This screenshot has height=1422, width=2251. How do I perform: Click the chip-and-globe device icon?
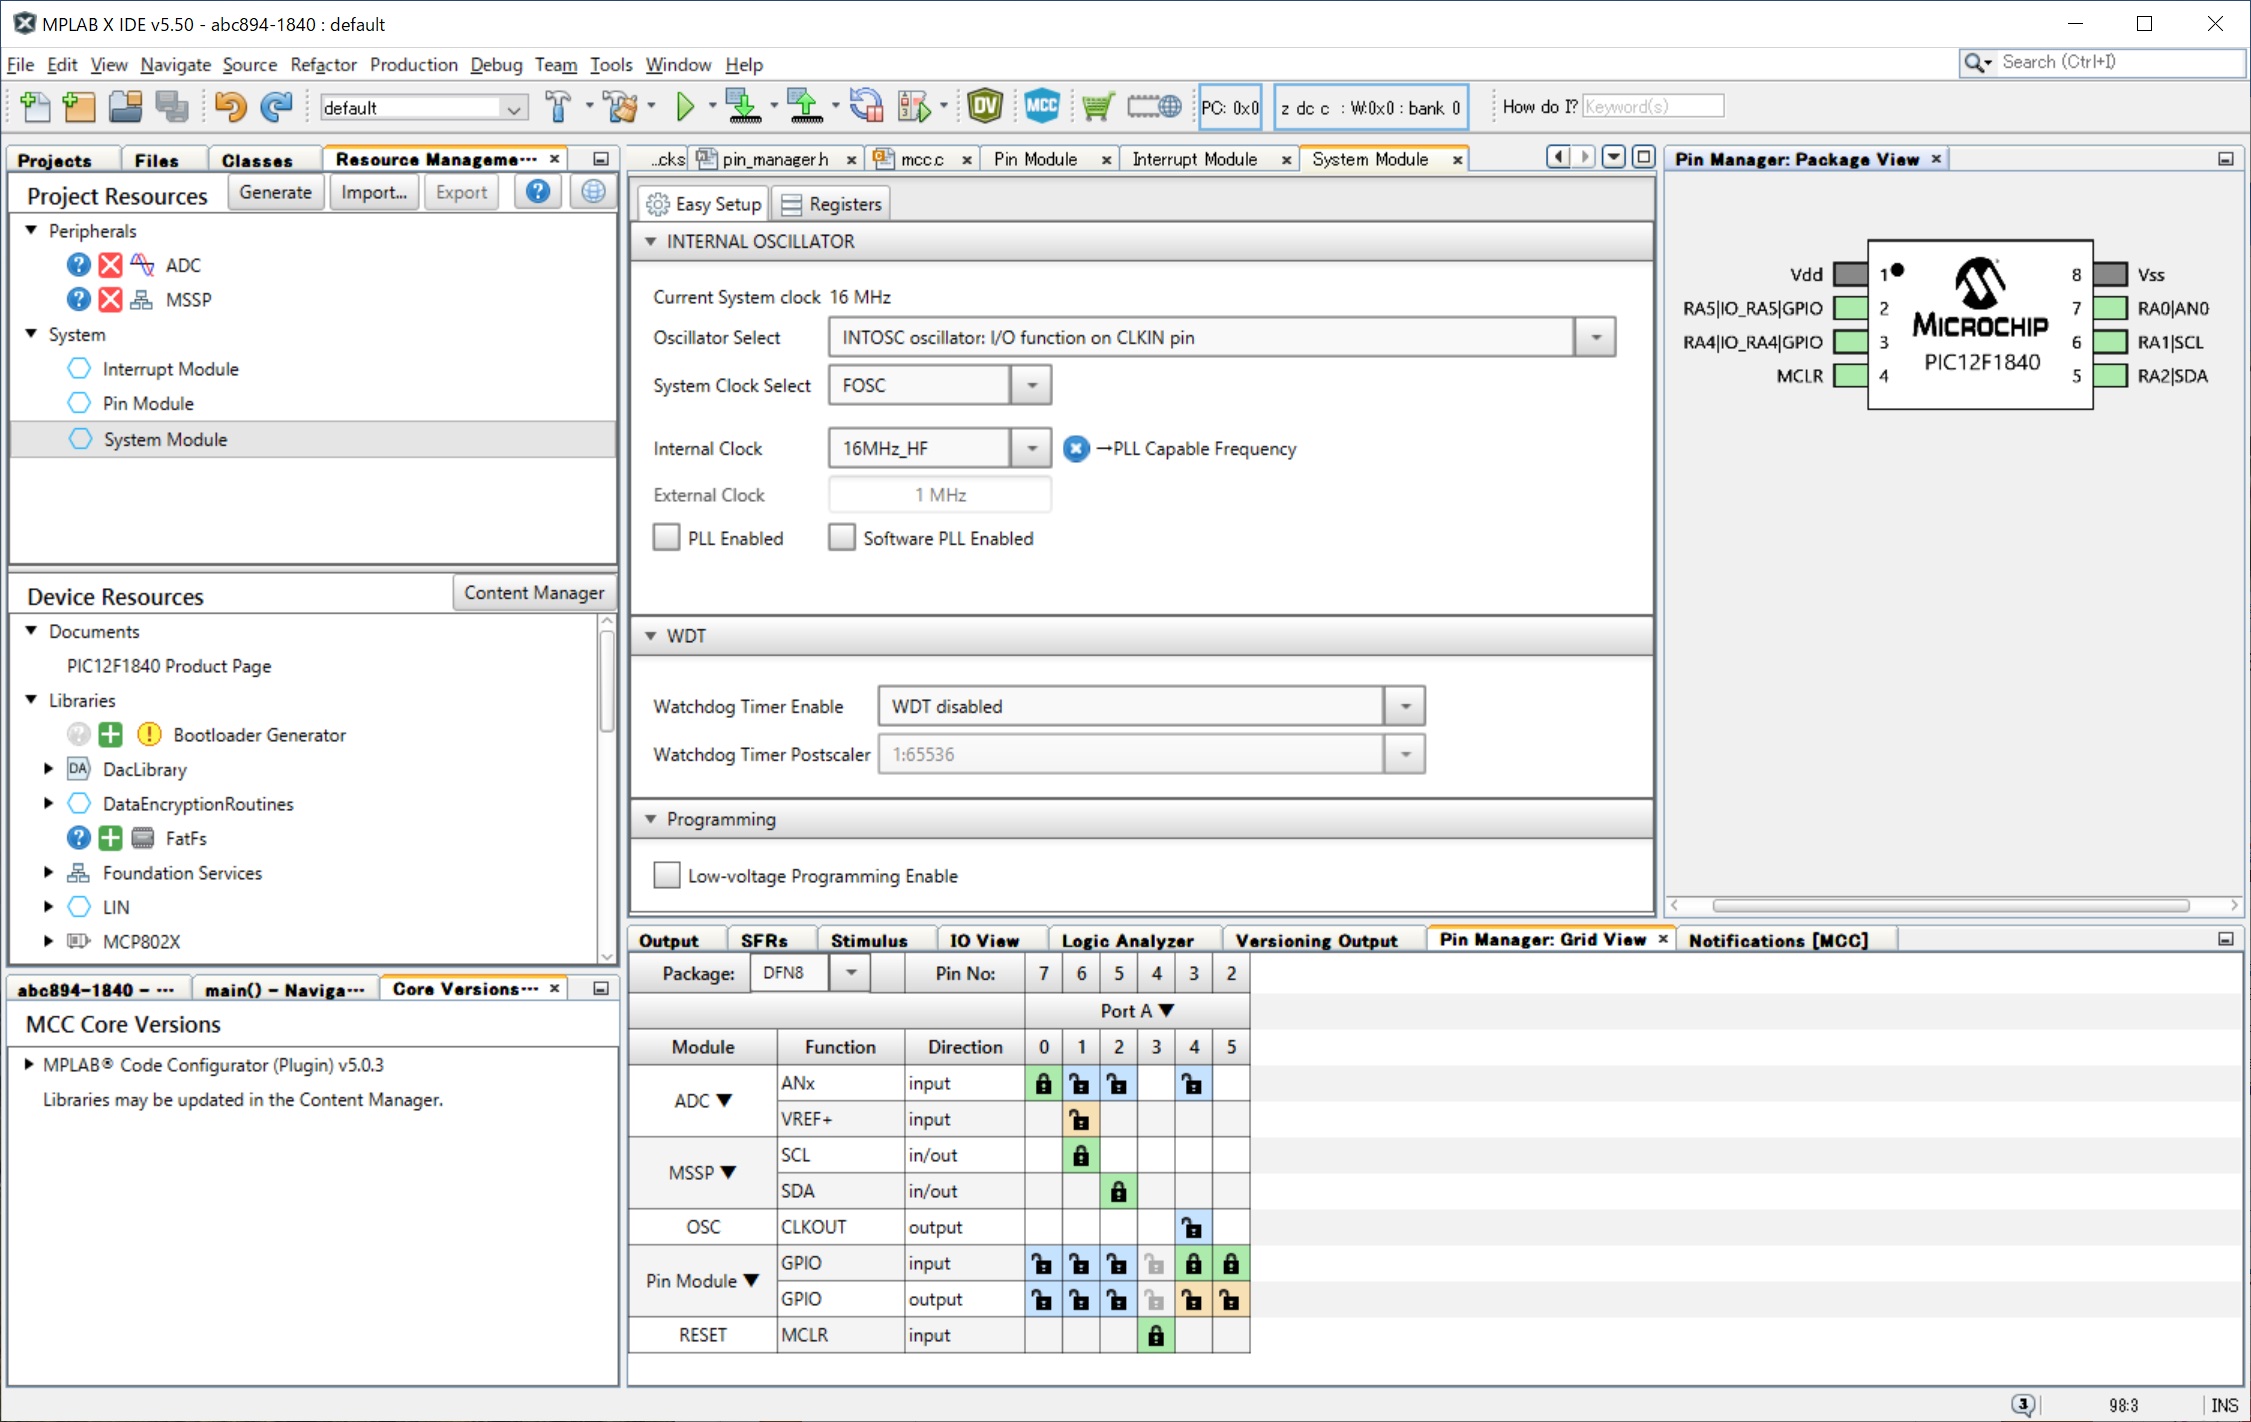coord(1154,106)
